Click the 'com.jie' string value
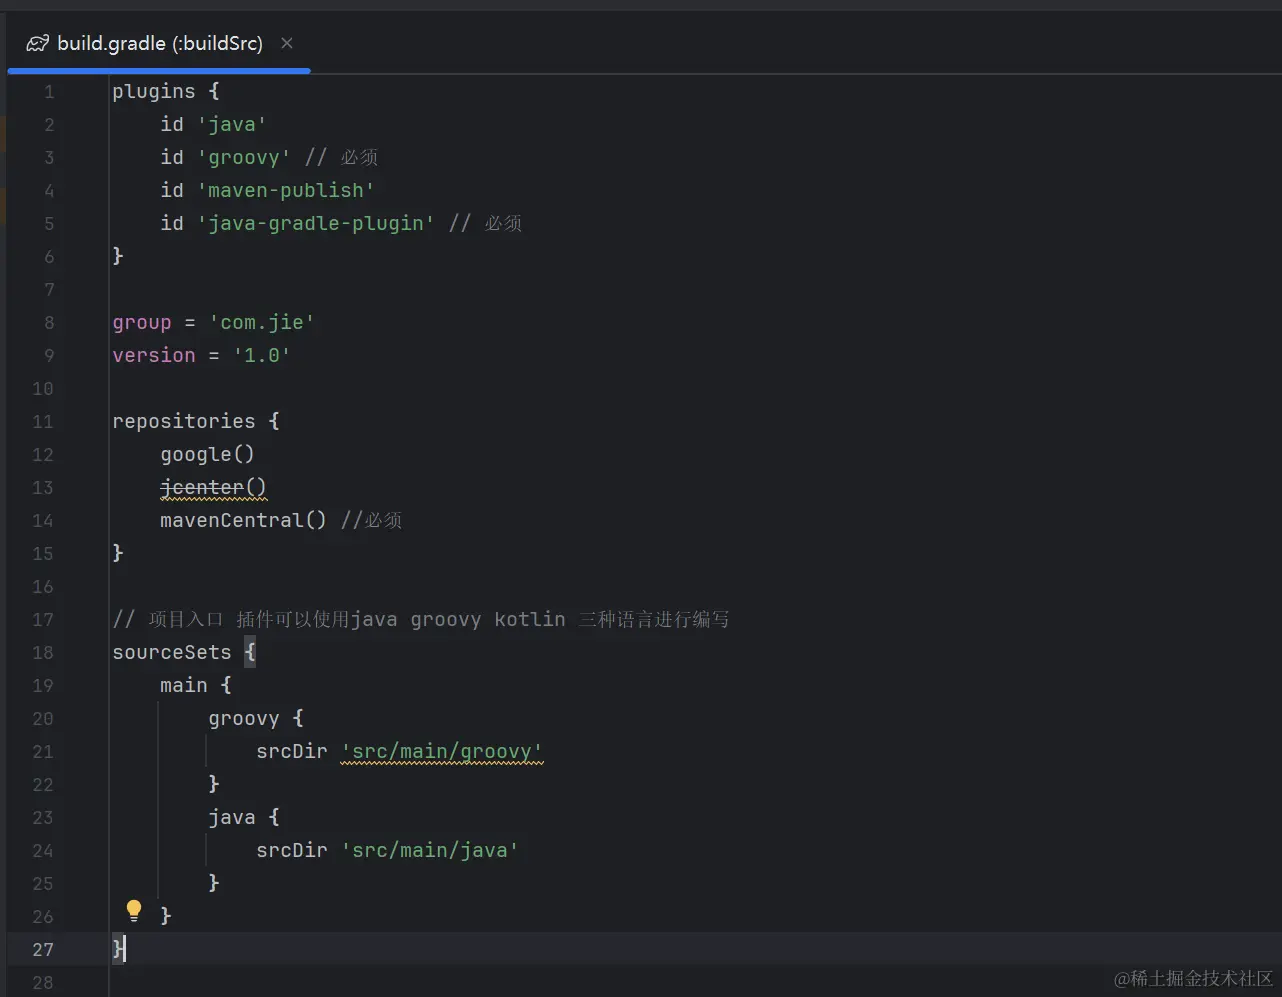Image resolution: width=1282 pixels, height=997 pixels. click(261, 322)
